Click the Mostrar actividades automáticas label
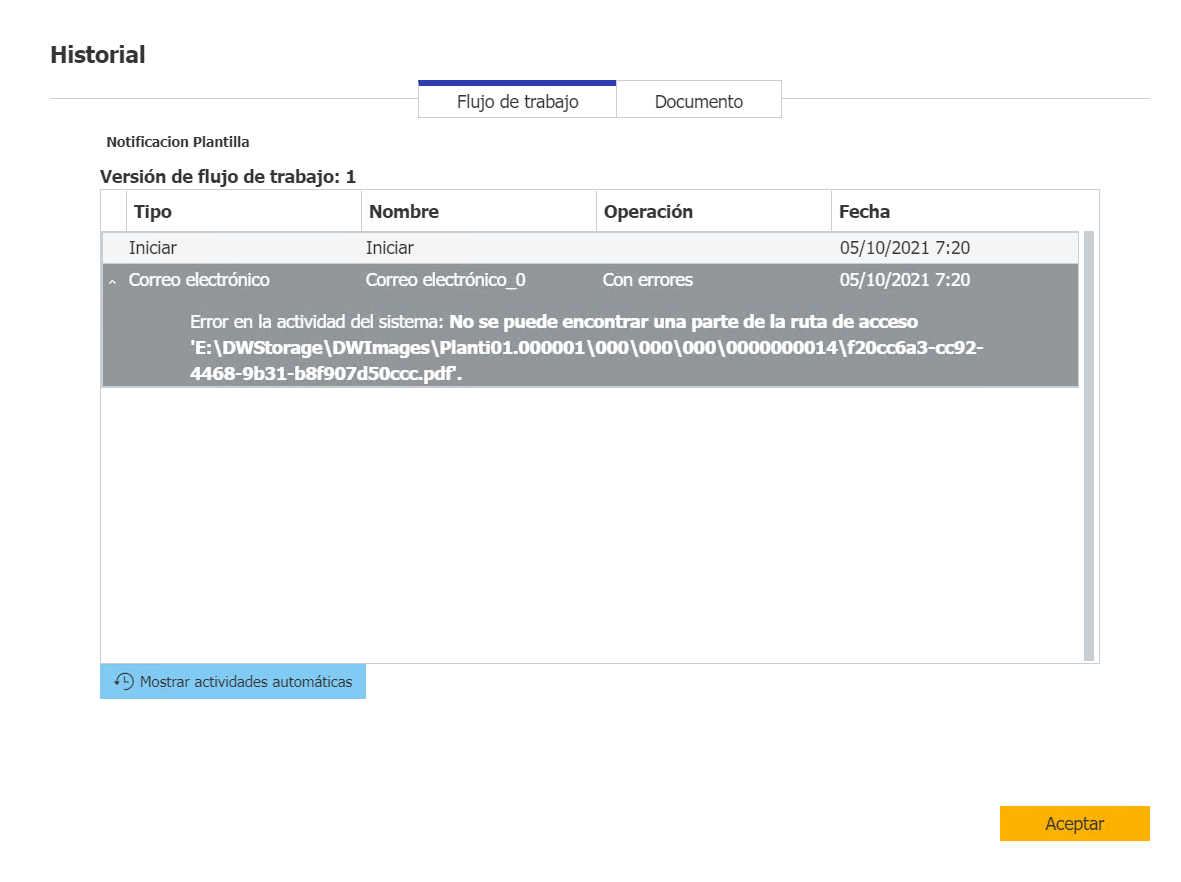 point(246,681)
